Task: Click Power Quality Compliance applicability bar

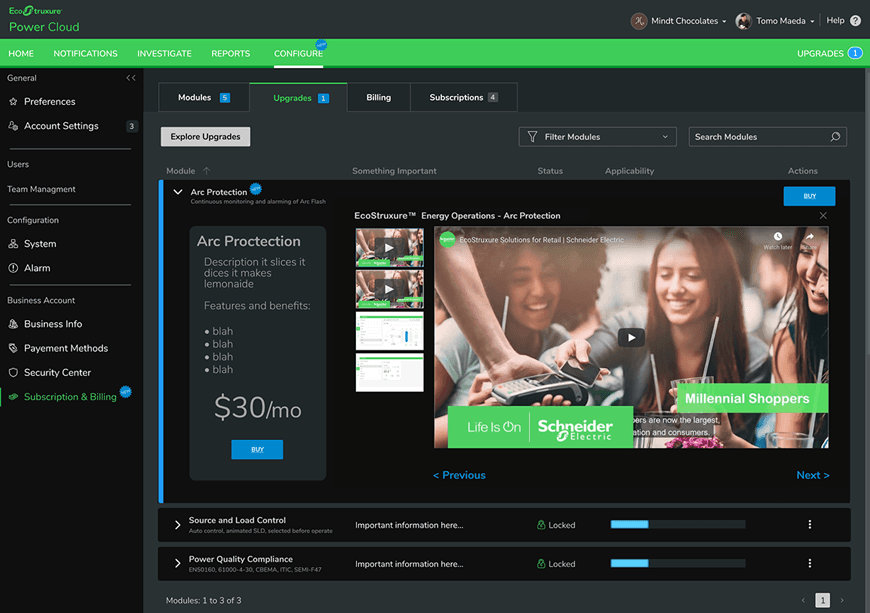Action: click(677, 563)
